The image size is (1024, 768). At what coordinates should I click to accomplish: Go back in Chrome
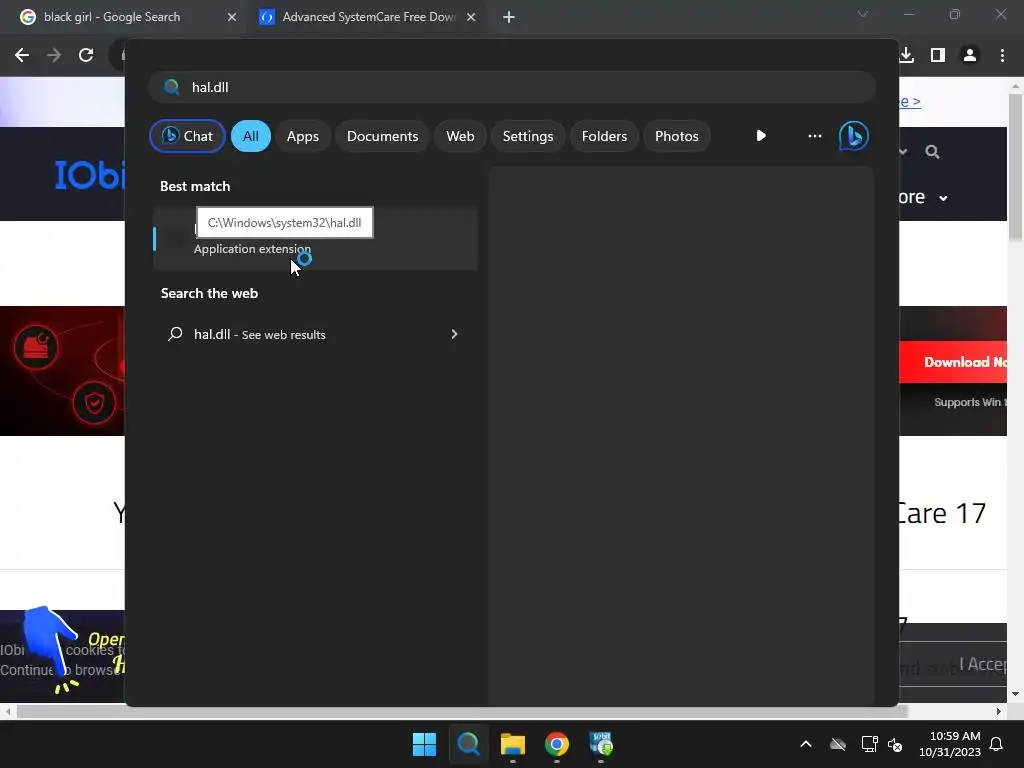click(x=22, y=55)
